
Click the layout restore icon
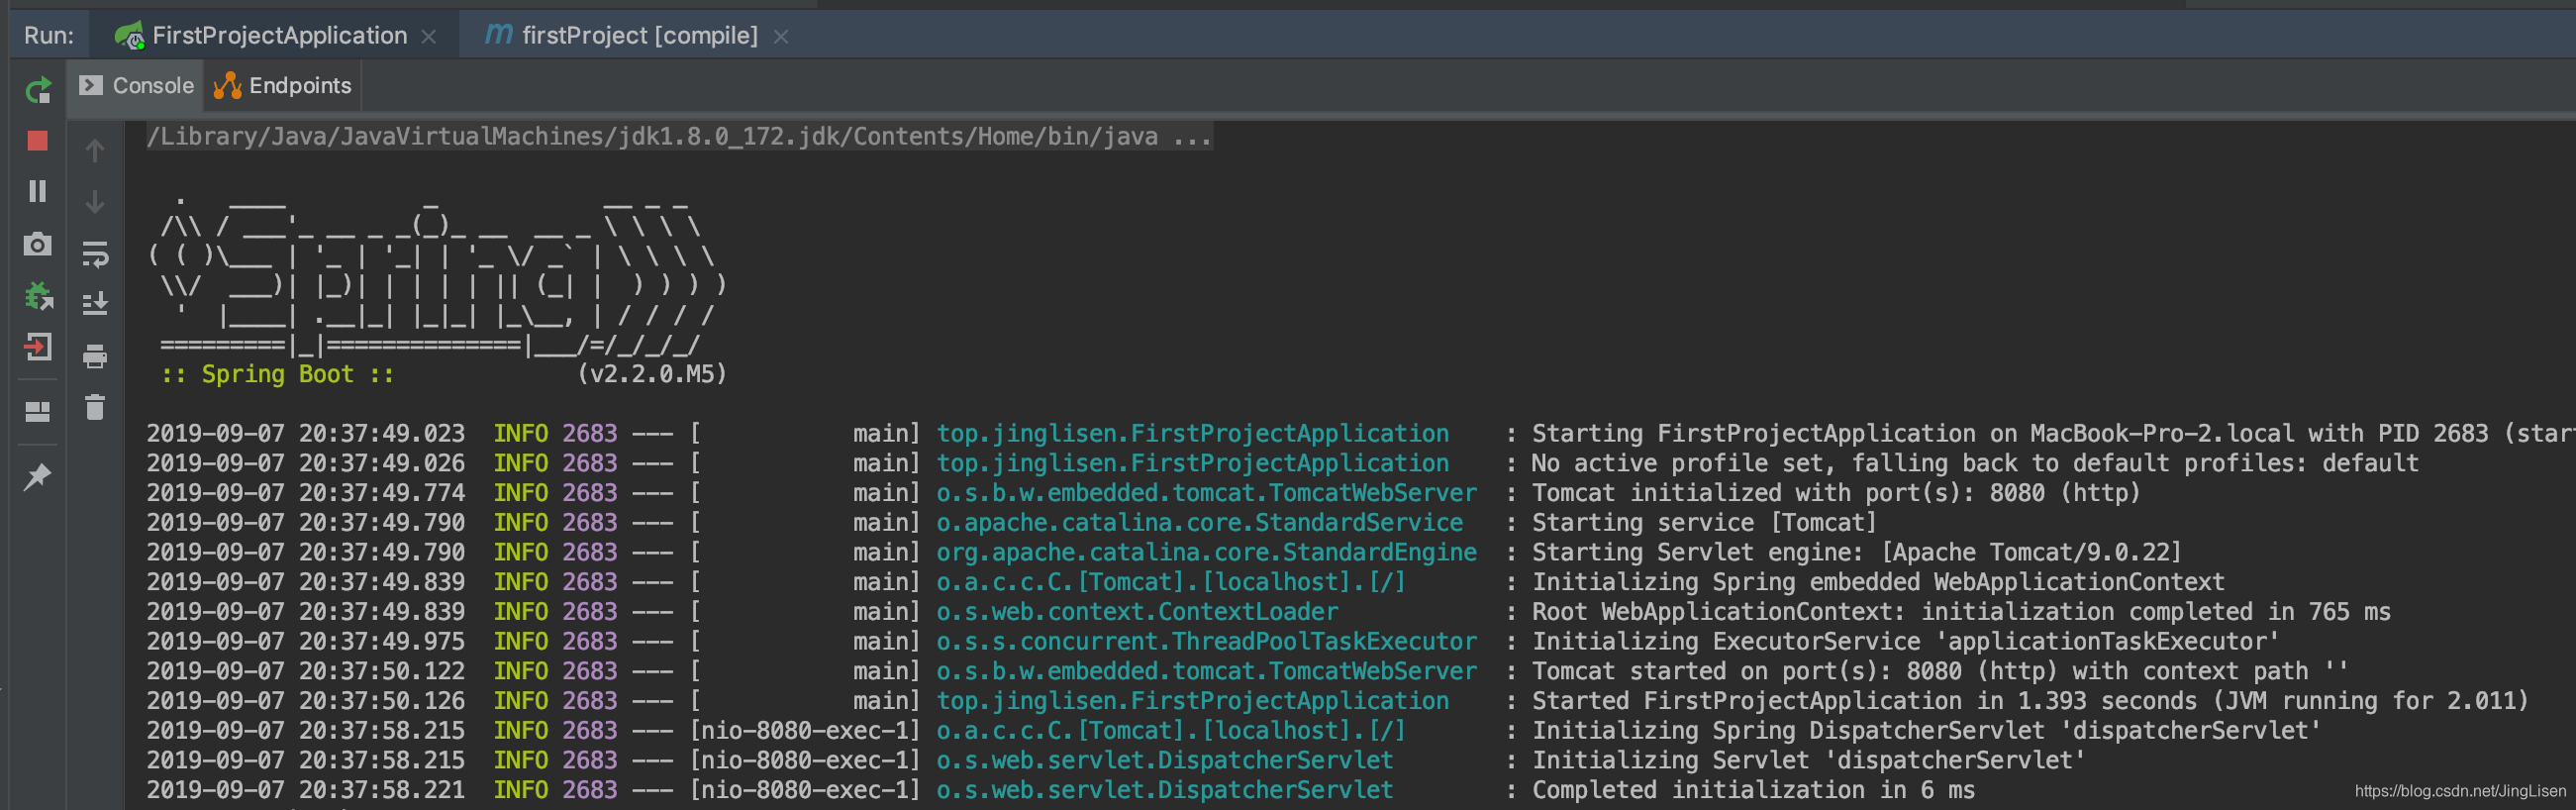tap(38, 412)
